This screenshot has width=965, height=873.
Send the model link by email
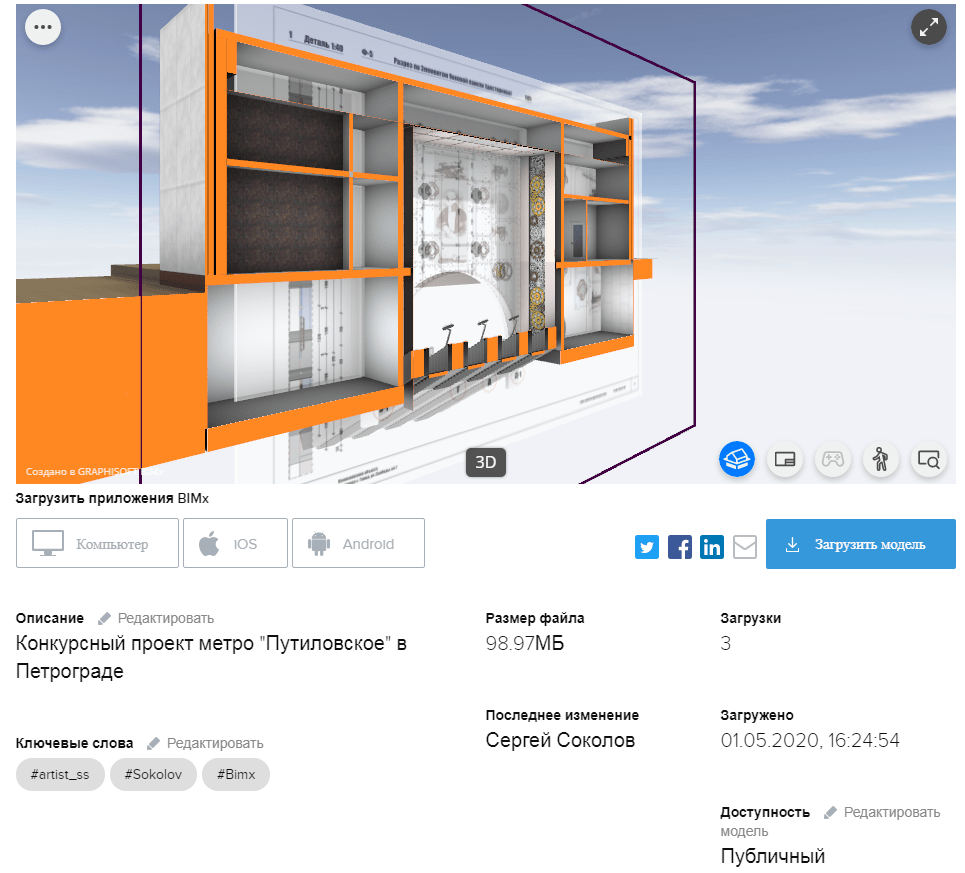pos(745,546)
